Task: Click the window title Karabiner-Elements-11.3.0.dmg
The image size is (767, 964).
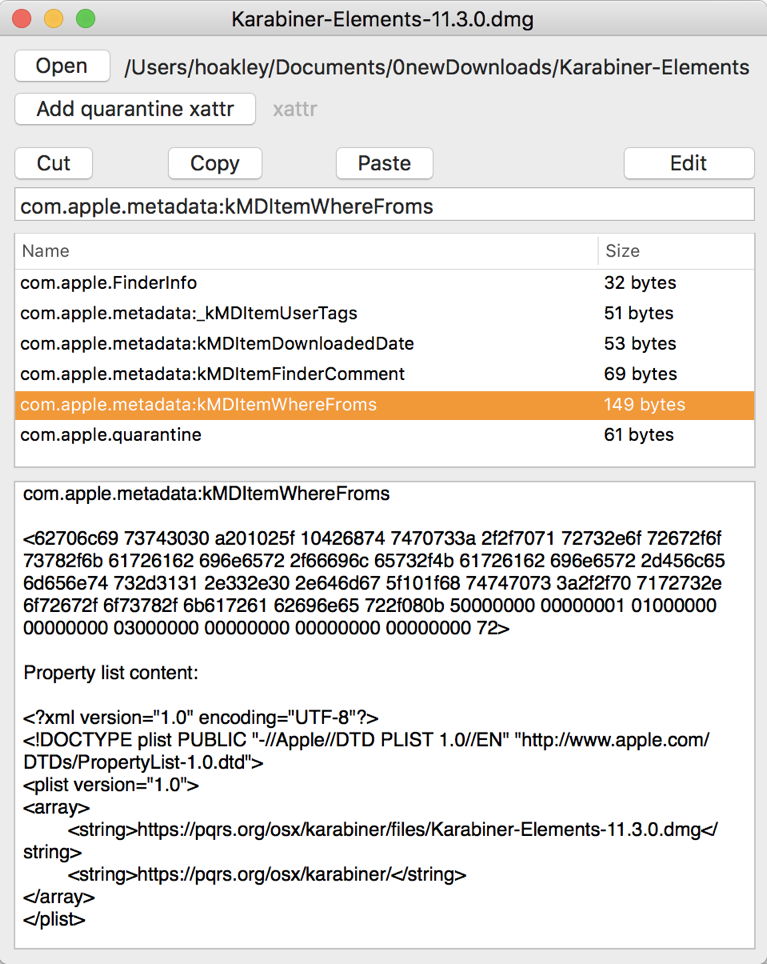Action: (x=383, y=19)
